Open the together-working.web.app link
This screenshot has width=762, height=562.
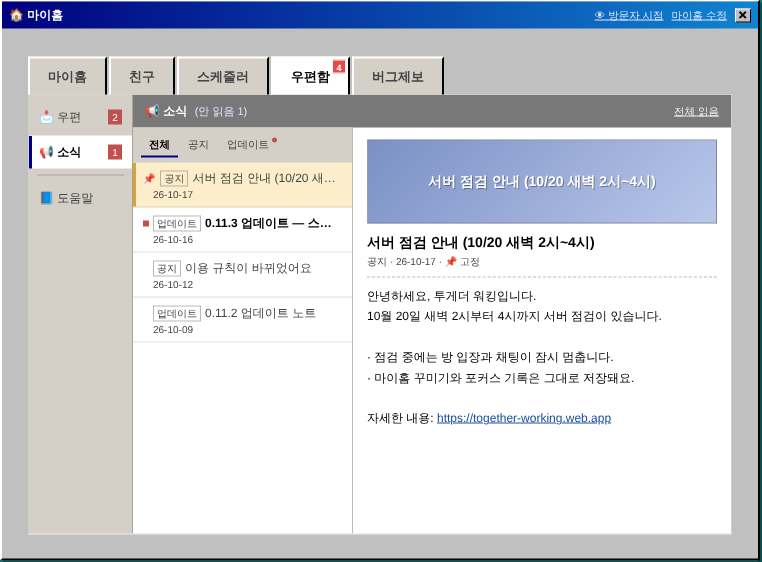coord(524,418)
